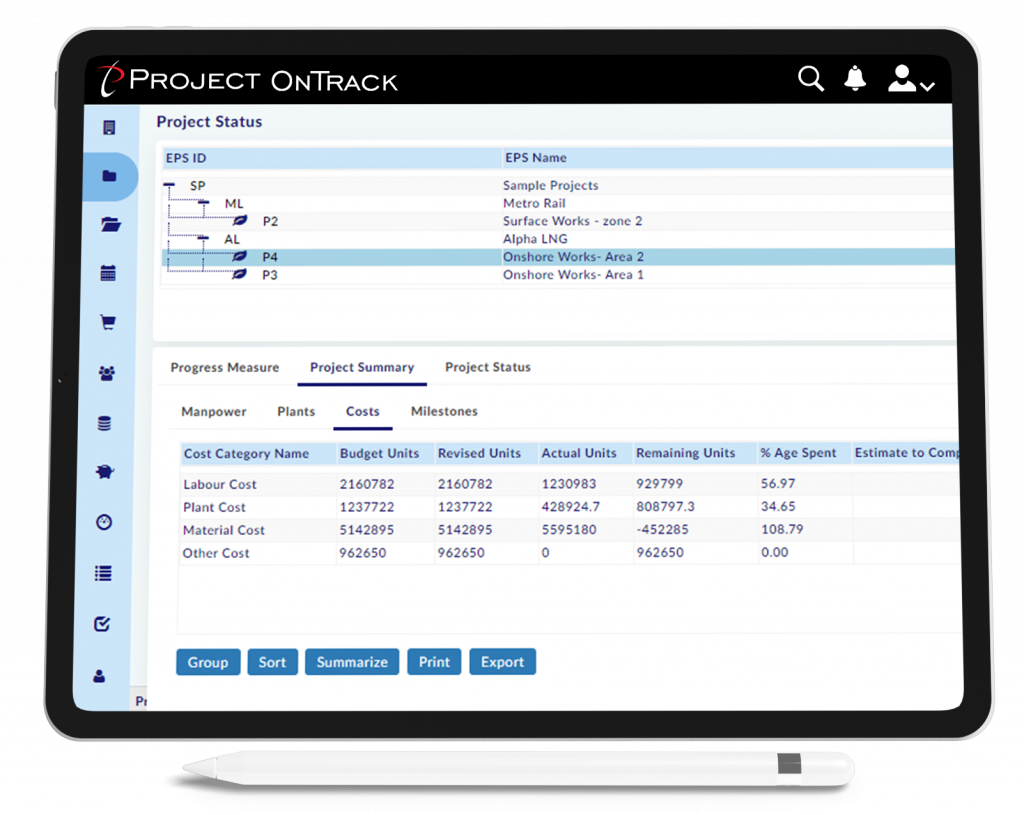Click the Project OnTrack logo

[x=248, y=80]
